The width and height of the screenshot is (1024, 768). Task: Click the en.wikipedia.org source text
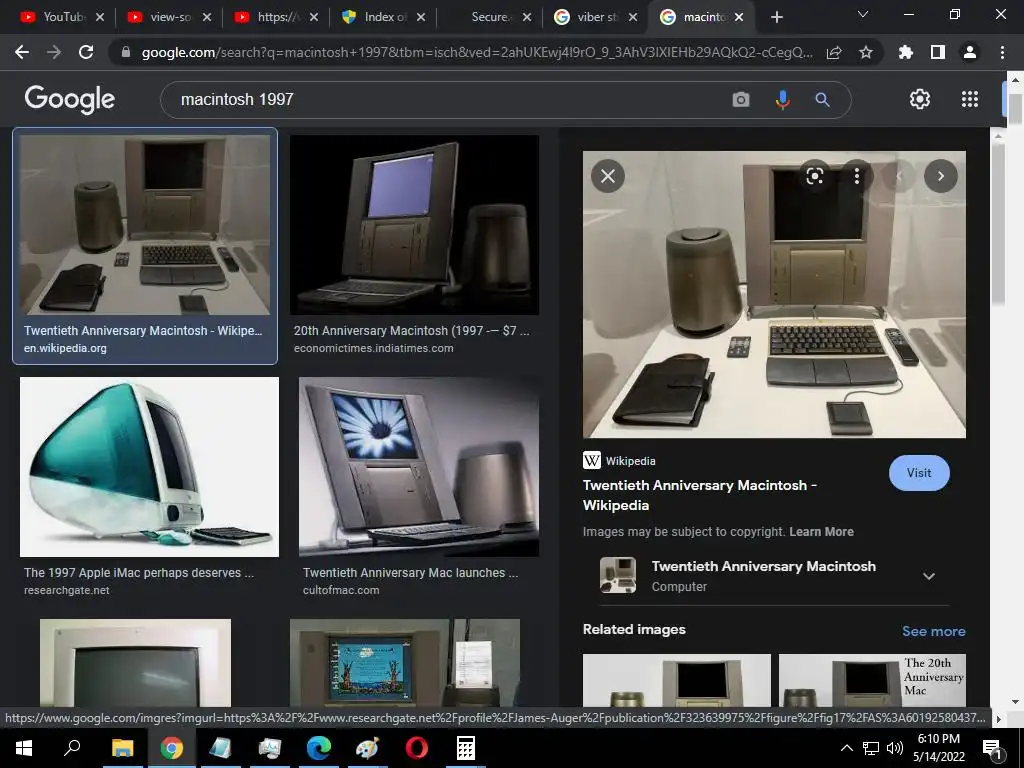point(65,348)
